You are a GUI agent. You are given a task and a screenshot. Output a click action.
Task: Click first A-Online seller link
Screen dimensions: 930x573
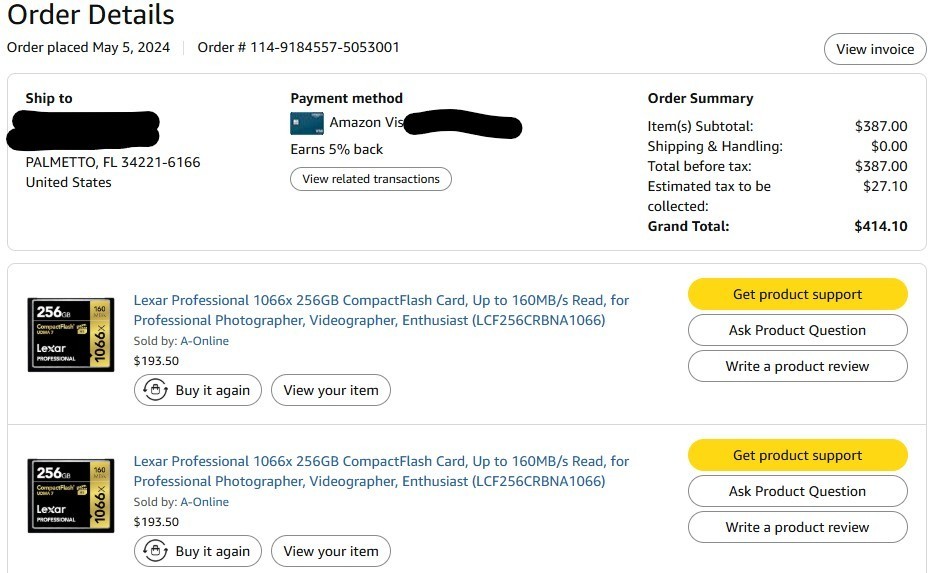pos(204,341)
